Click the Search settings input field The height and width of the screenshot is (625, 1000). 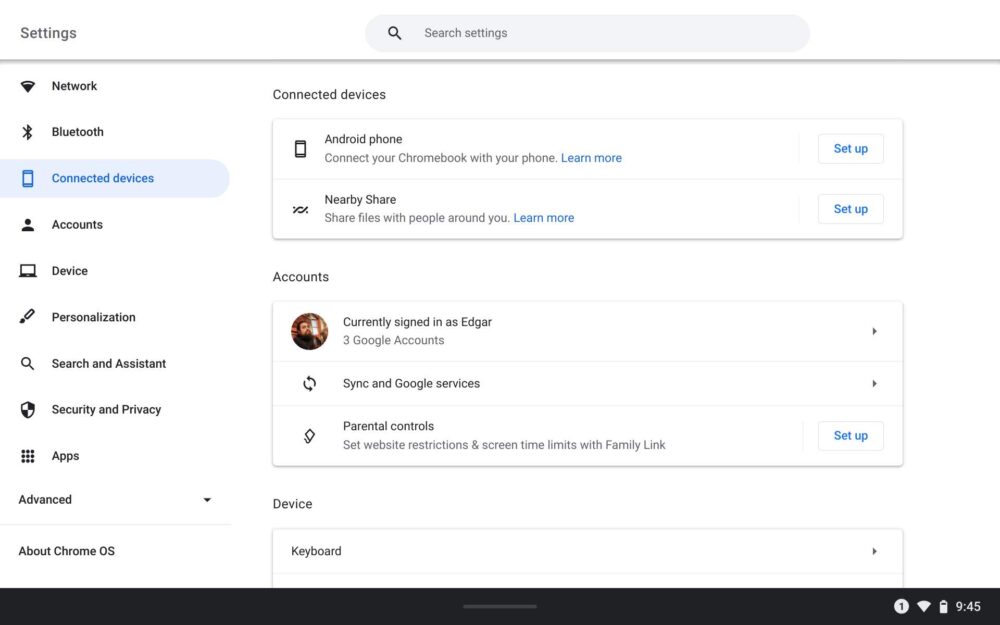[x=600, y=33]
